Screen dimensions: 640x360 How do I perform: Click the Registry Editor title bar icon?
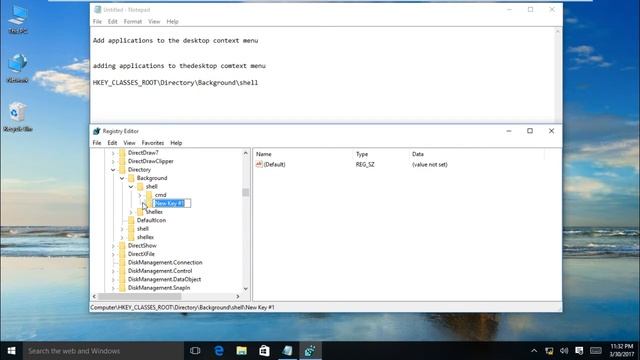97,131
